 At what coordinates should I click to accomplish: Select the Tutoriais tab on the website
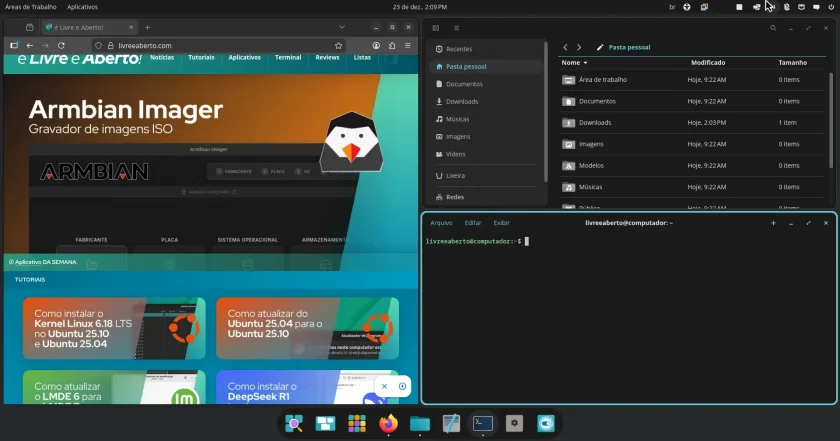[x=201, y=57]
